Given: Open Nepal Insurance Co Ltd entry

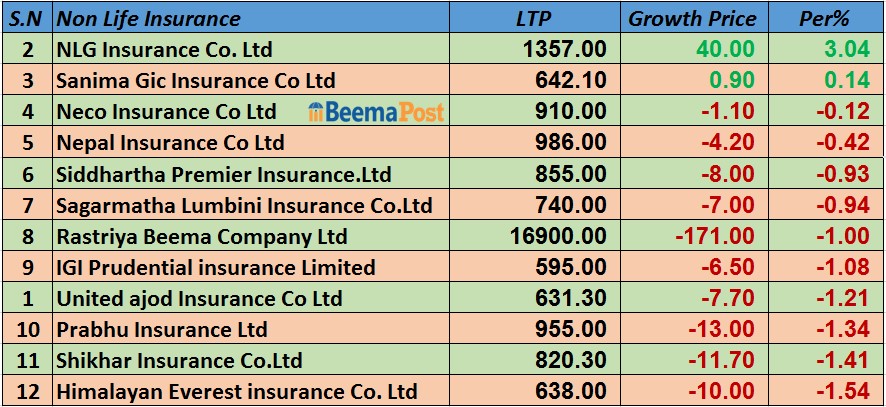Looking at the screenshot, I should click(171, 143).
